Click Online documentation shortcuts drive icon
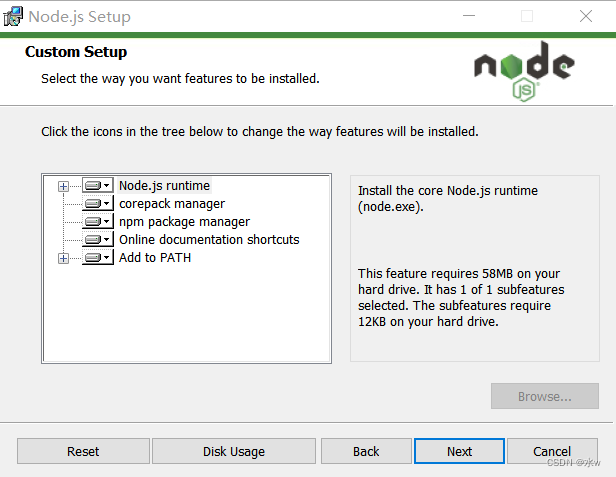The height and width of the screenshot is (477, 616). 97,240
